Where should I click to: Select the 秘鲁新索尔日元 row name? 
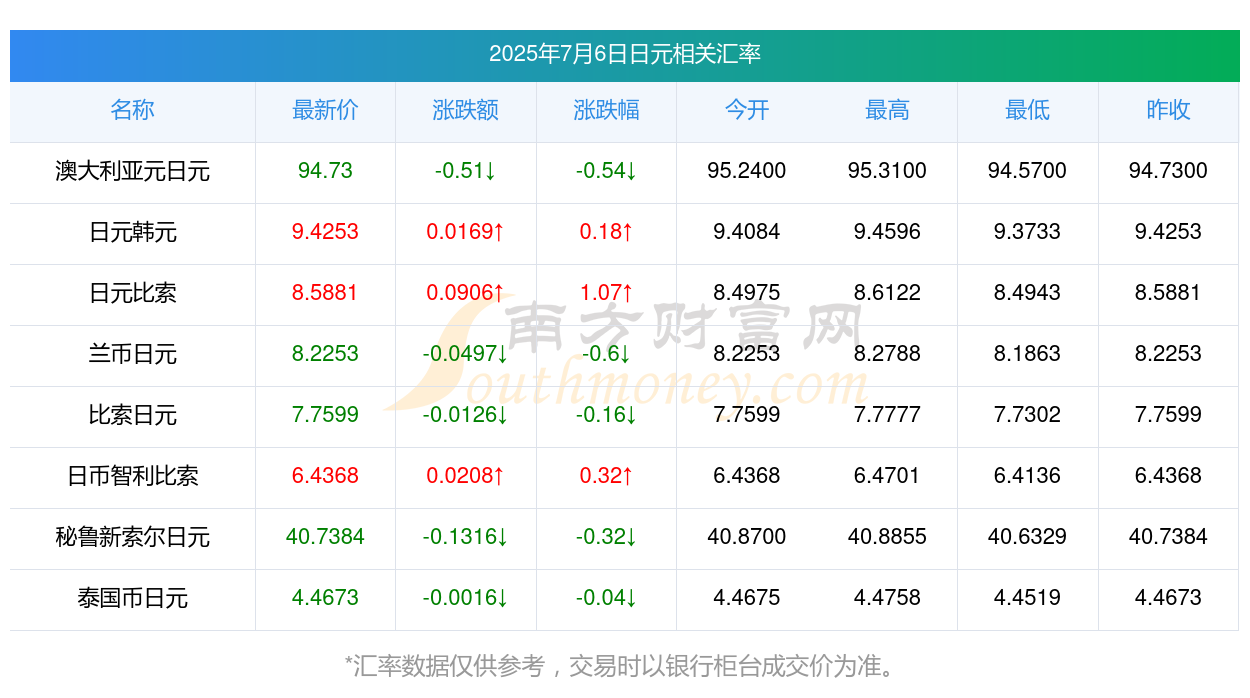coord(132,537)
